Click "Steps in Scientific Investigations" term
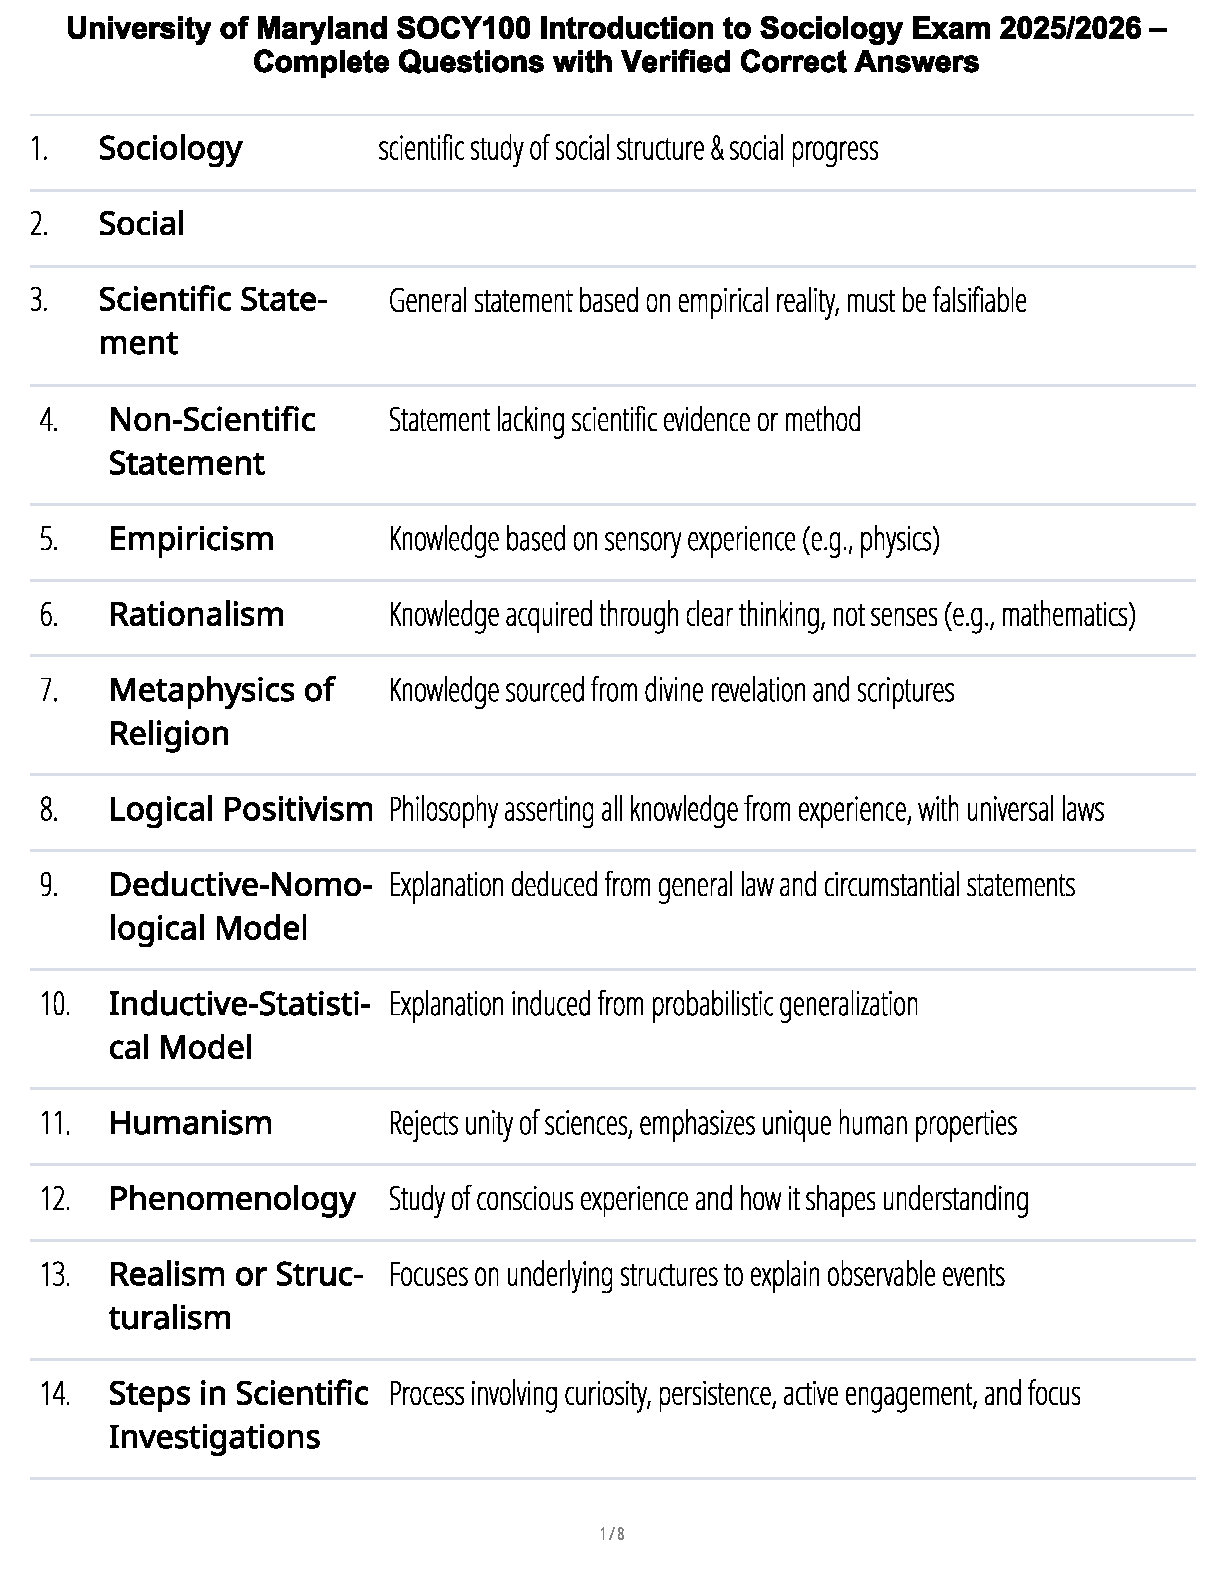Viewport: 1224px width, 1584px height. coord(238,1414)
